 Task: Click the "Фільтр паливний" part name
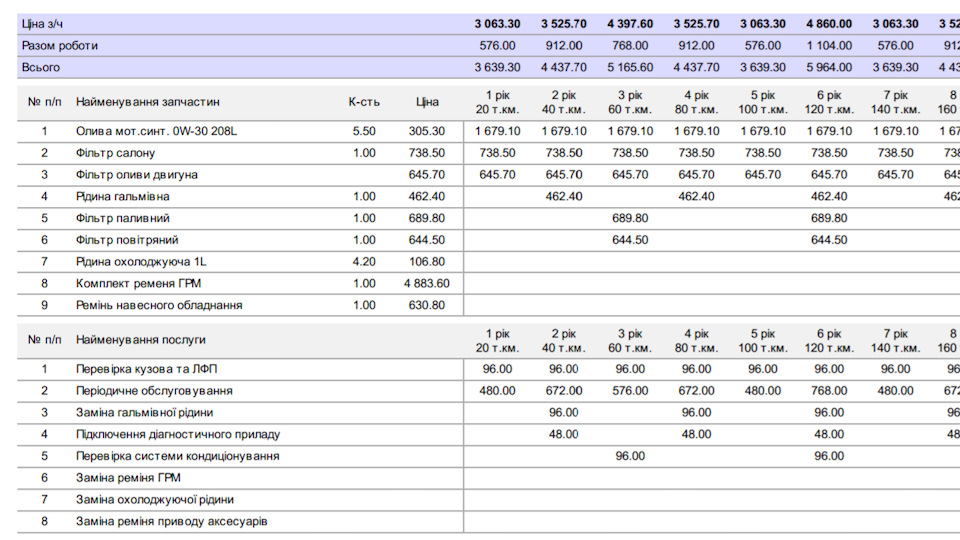[x=122, y=219]
